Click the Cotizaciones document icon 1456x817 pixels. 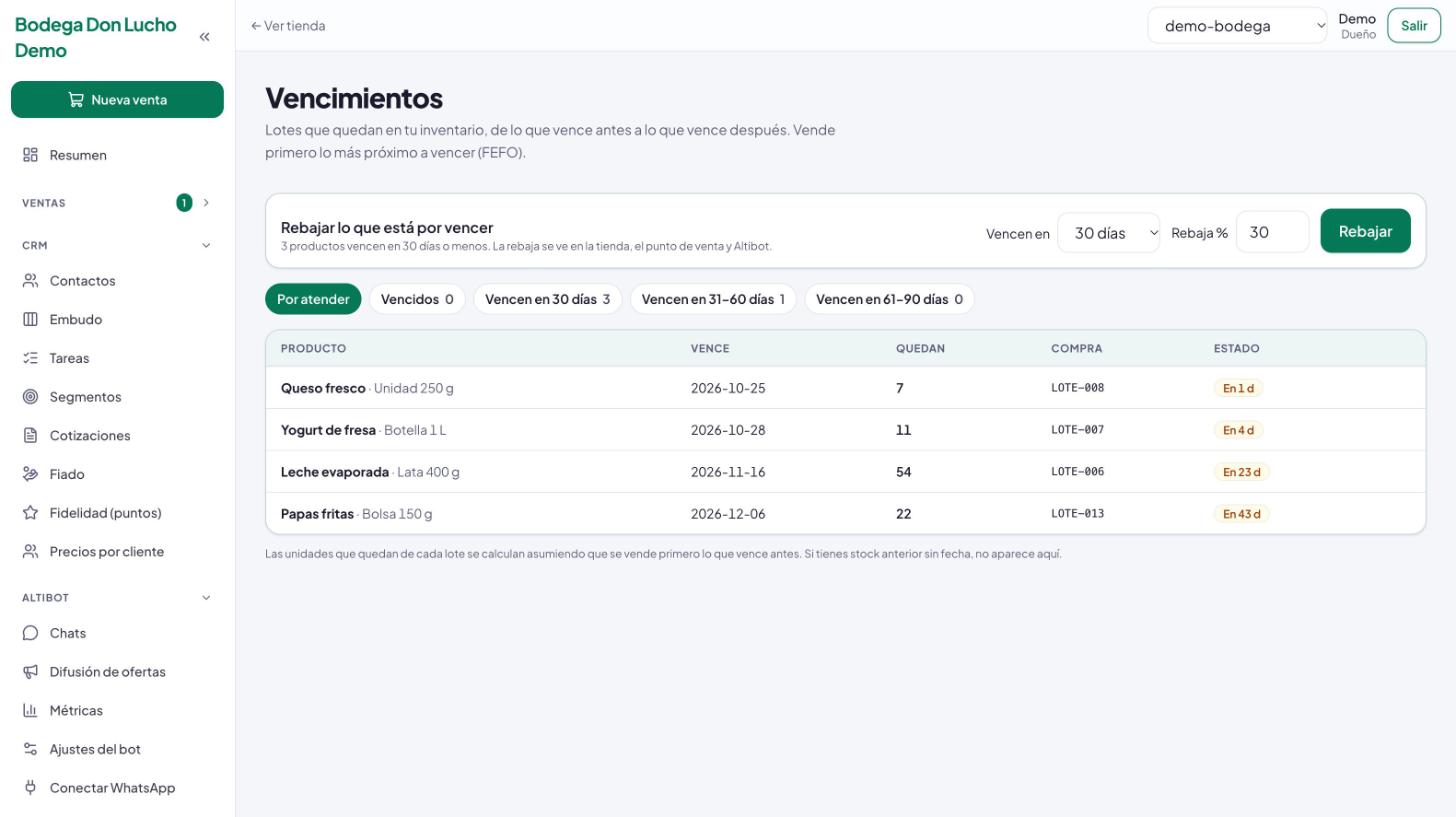pos(30,436)
